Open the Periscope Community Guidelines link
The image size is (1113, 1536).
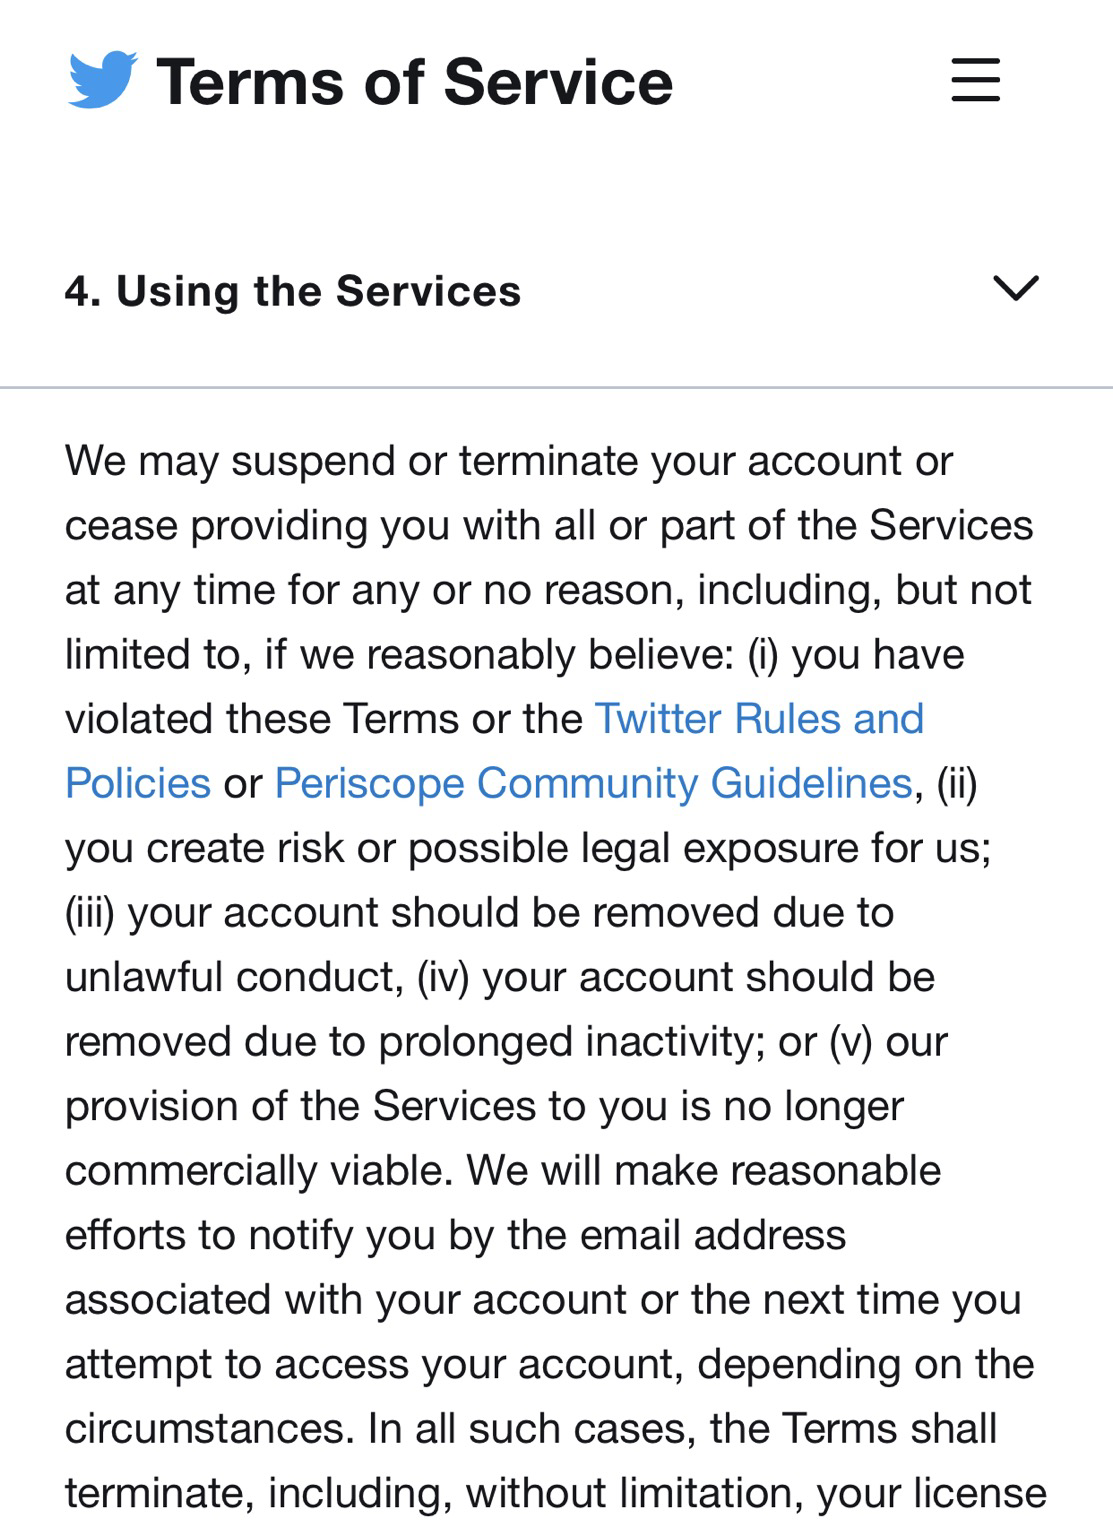(593, 783)
